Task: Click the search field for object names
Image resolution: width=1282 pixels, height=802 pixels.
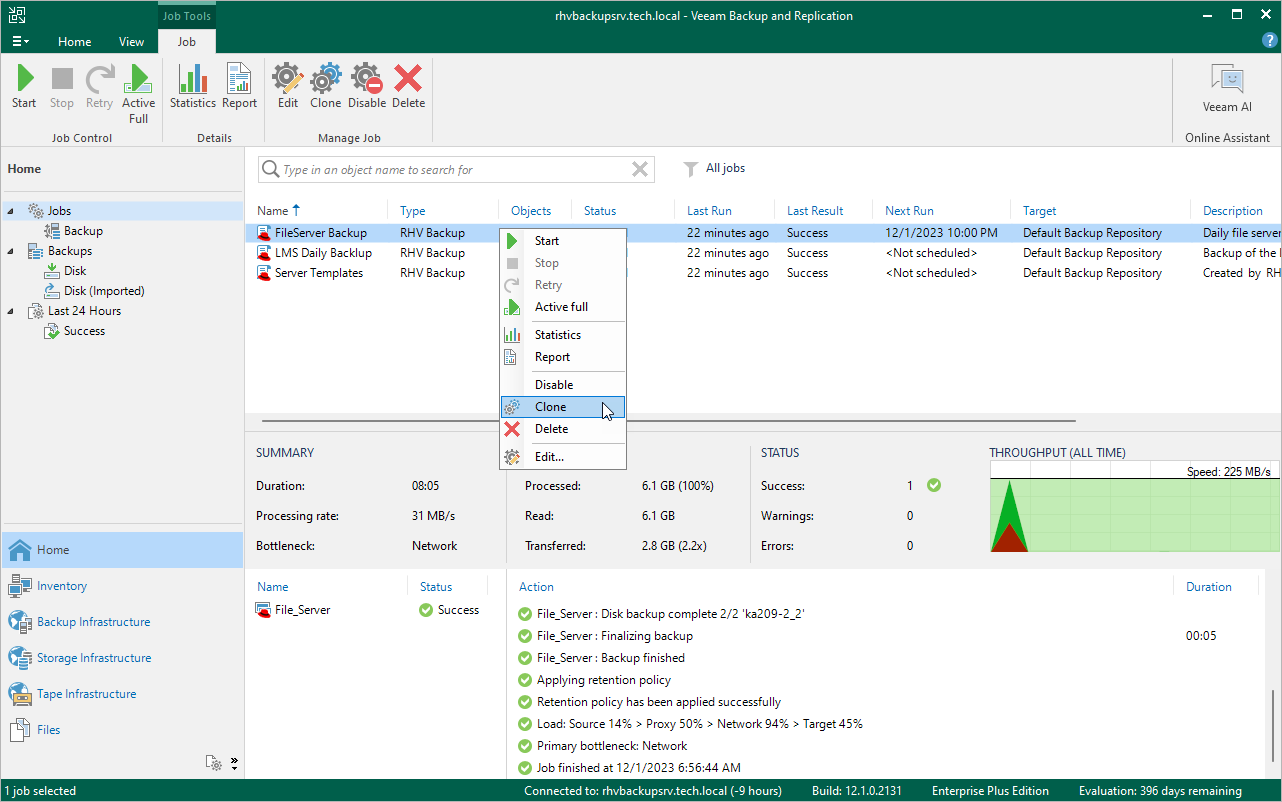Action: coord(455,170)
